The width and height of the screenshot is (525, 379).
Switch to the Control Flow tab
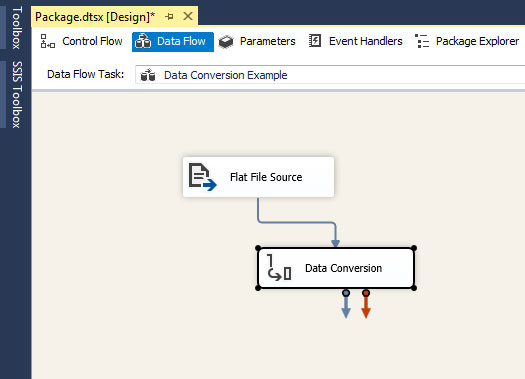coord(81,41)
